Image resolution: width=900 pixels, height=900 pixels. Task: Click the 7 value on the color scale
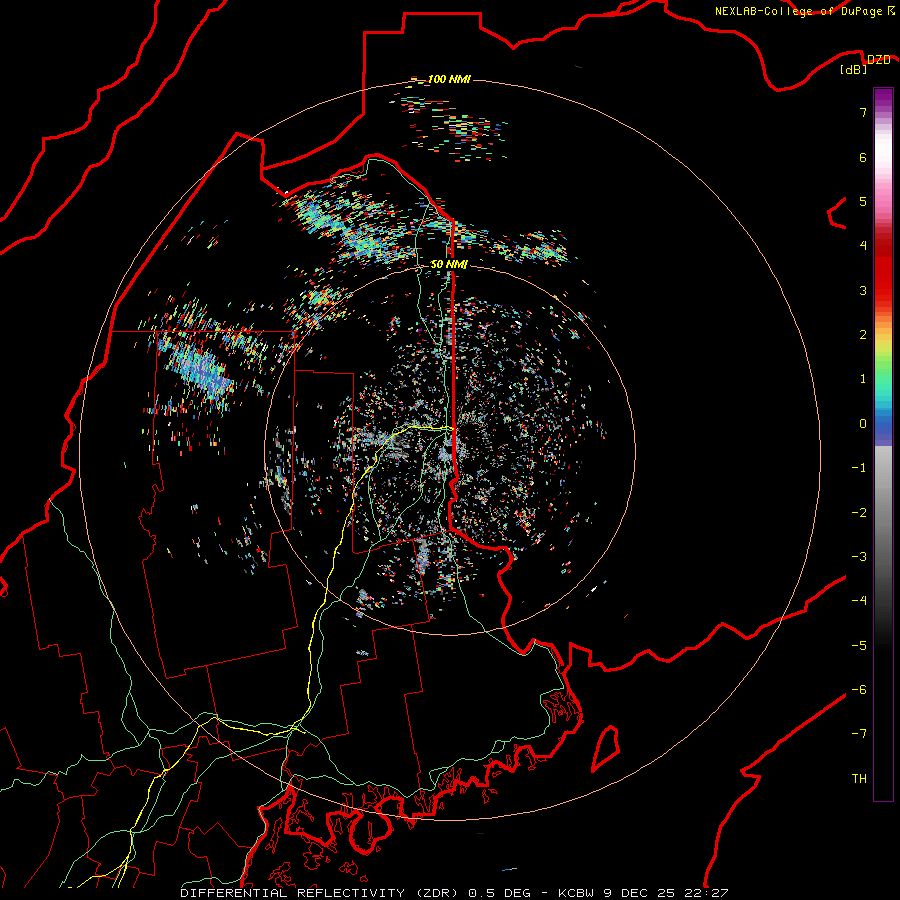coord(863,112)
